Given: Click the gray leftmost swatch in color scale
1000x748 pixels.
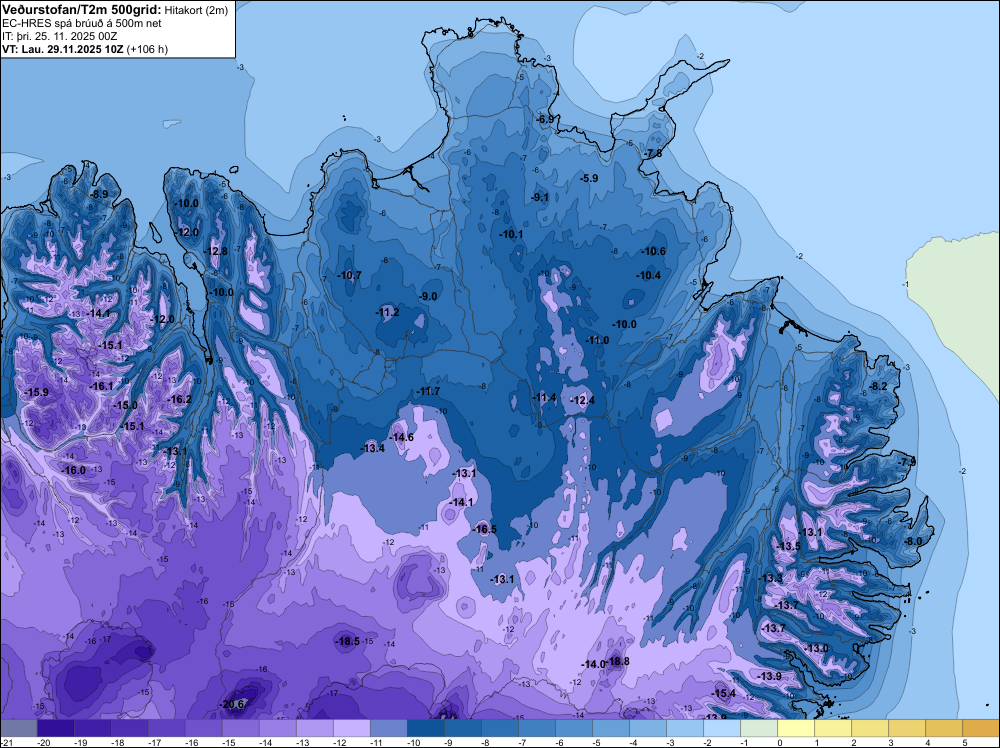Looking at the screenshot, I should [18, 728].
